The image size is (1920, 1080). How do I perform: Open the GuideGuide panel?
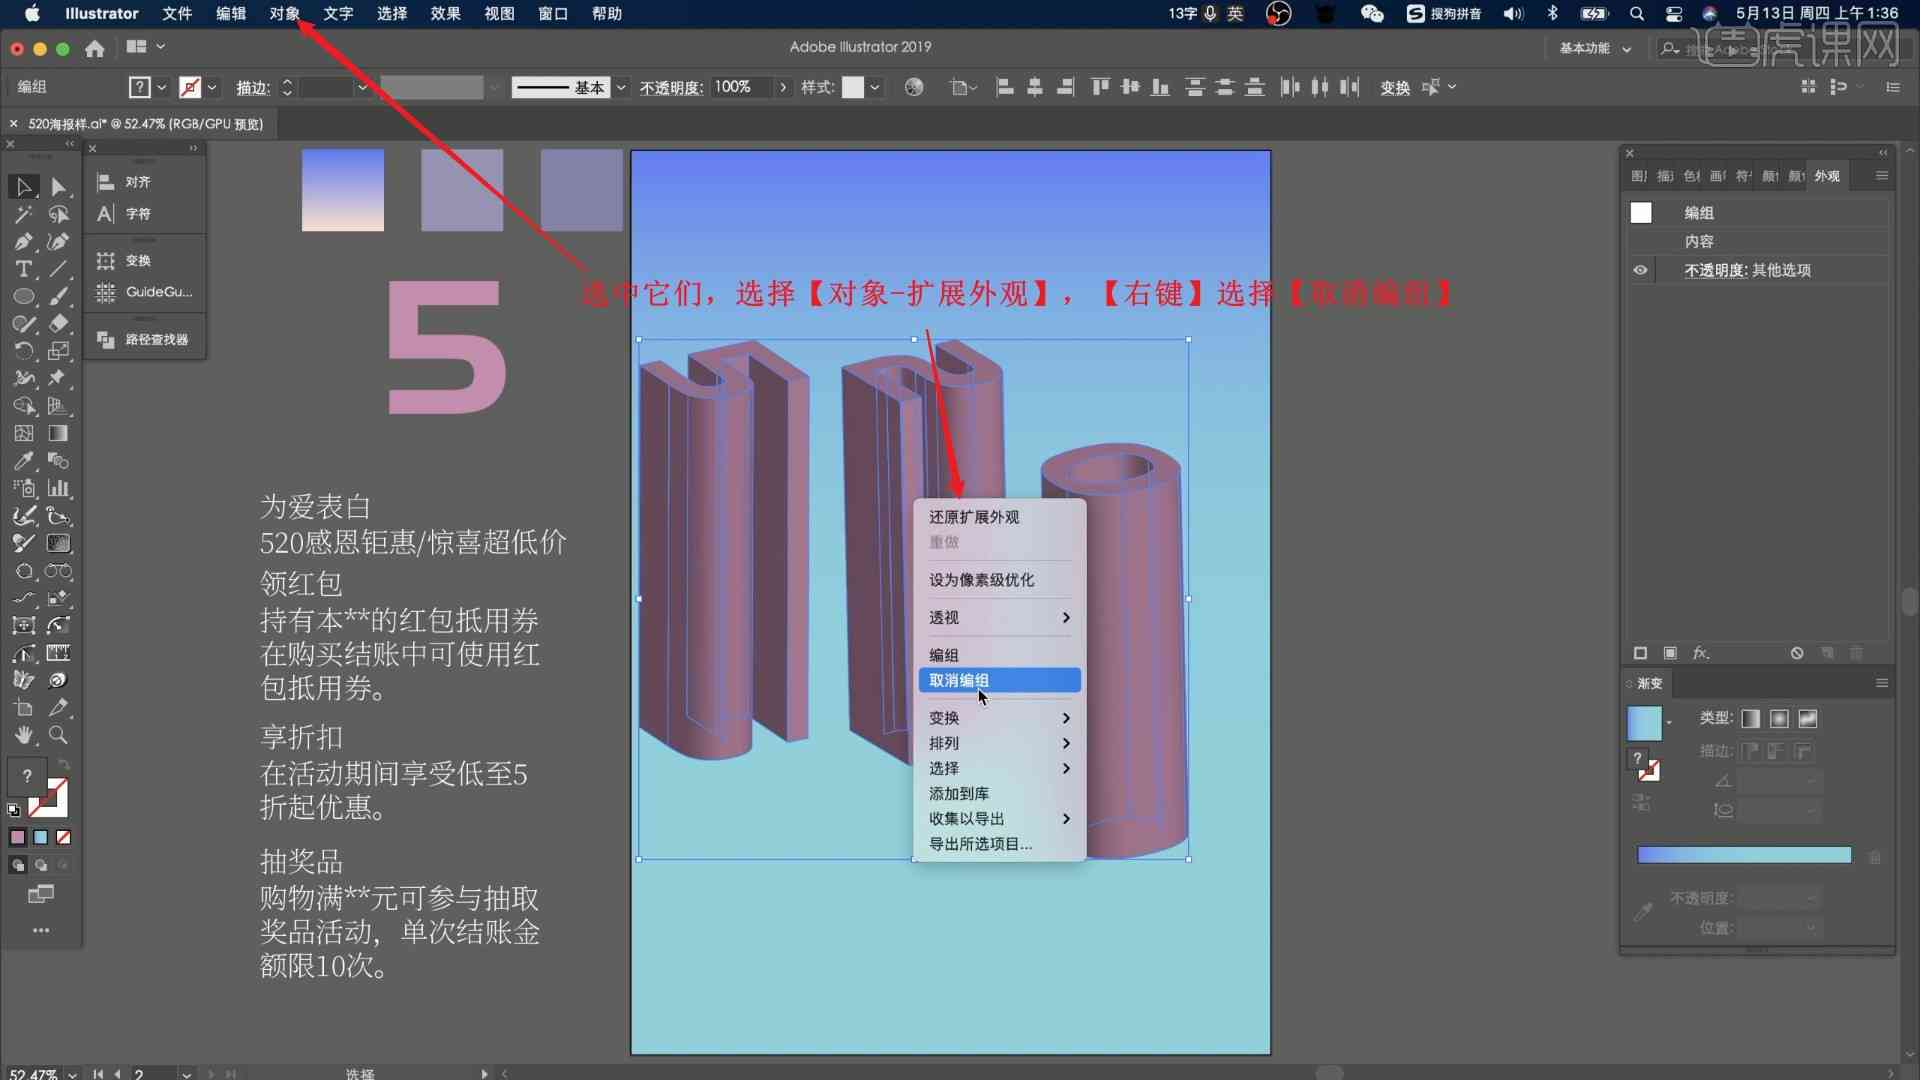[x=145, y=292]
